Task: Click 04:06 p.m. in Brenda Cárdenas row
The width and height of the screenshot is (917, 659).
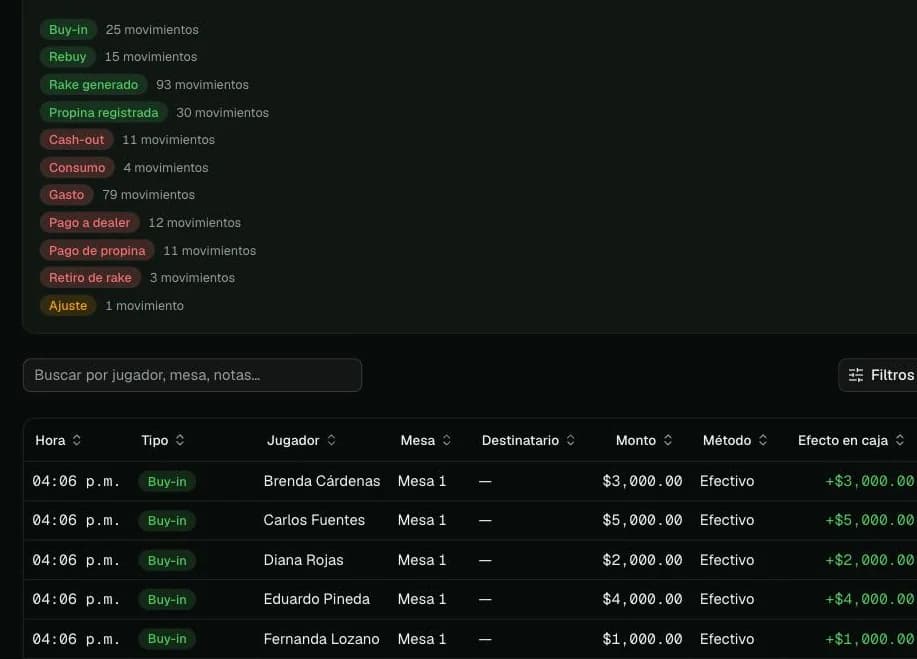Action: pyautogui.click(x=76, y=481)
